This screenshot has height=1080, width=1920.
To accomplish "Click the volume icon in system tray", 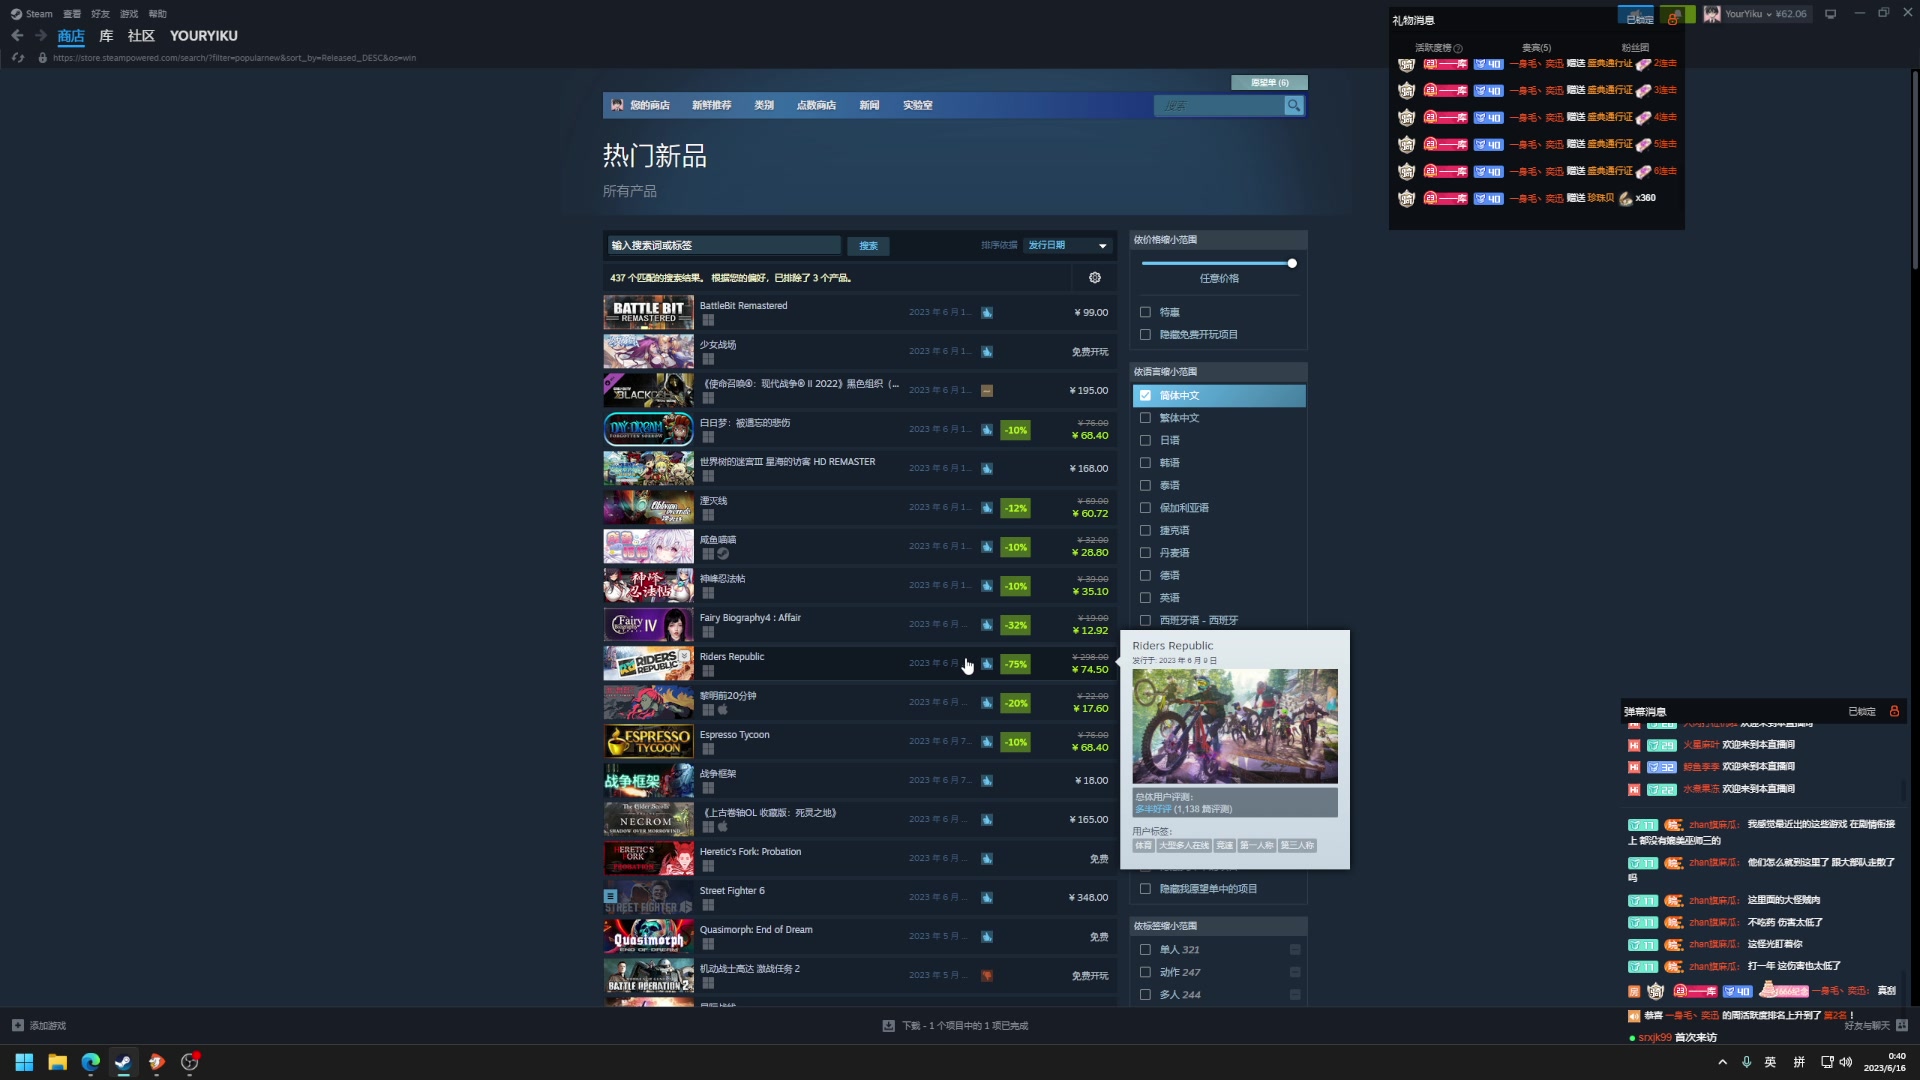I will coord(1845,1062).
